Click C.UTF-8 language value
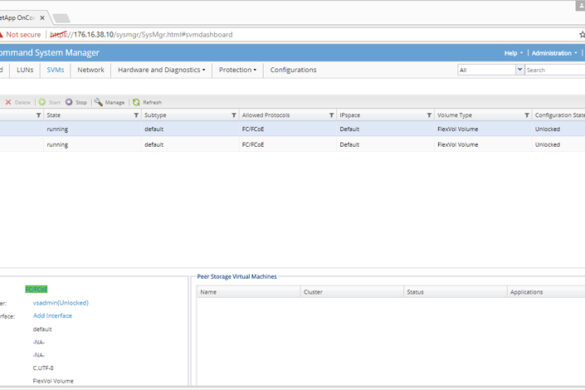Screen dimensions: 585x390 tap(43, 368)
